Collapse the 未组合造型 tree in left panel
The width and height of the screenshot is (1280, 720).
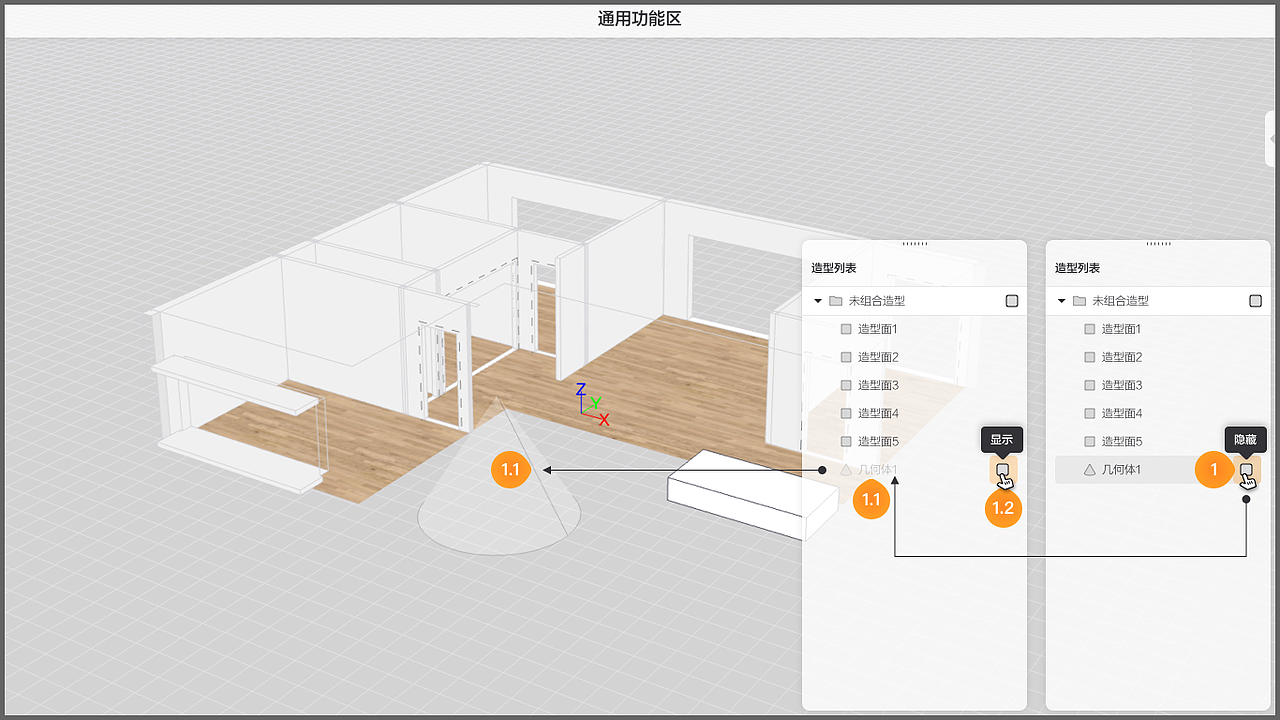[818, 300]
